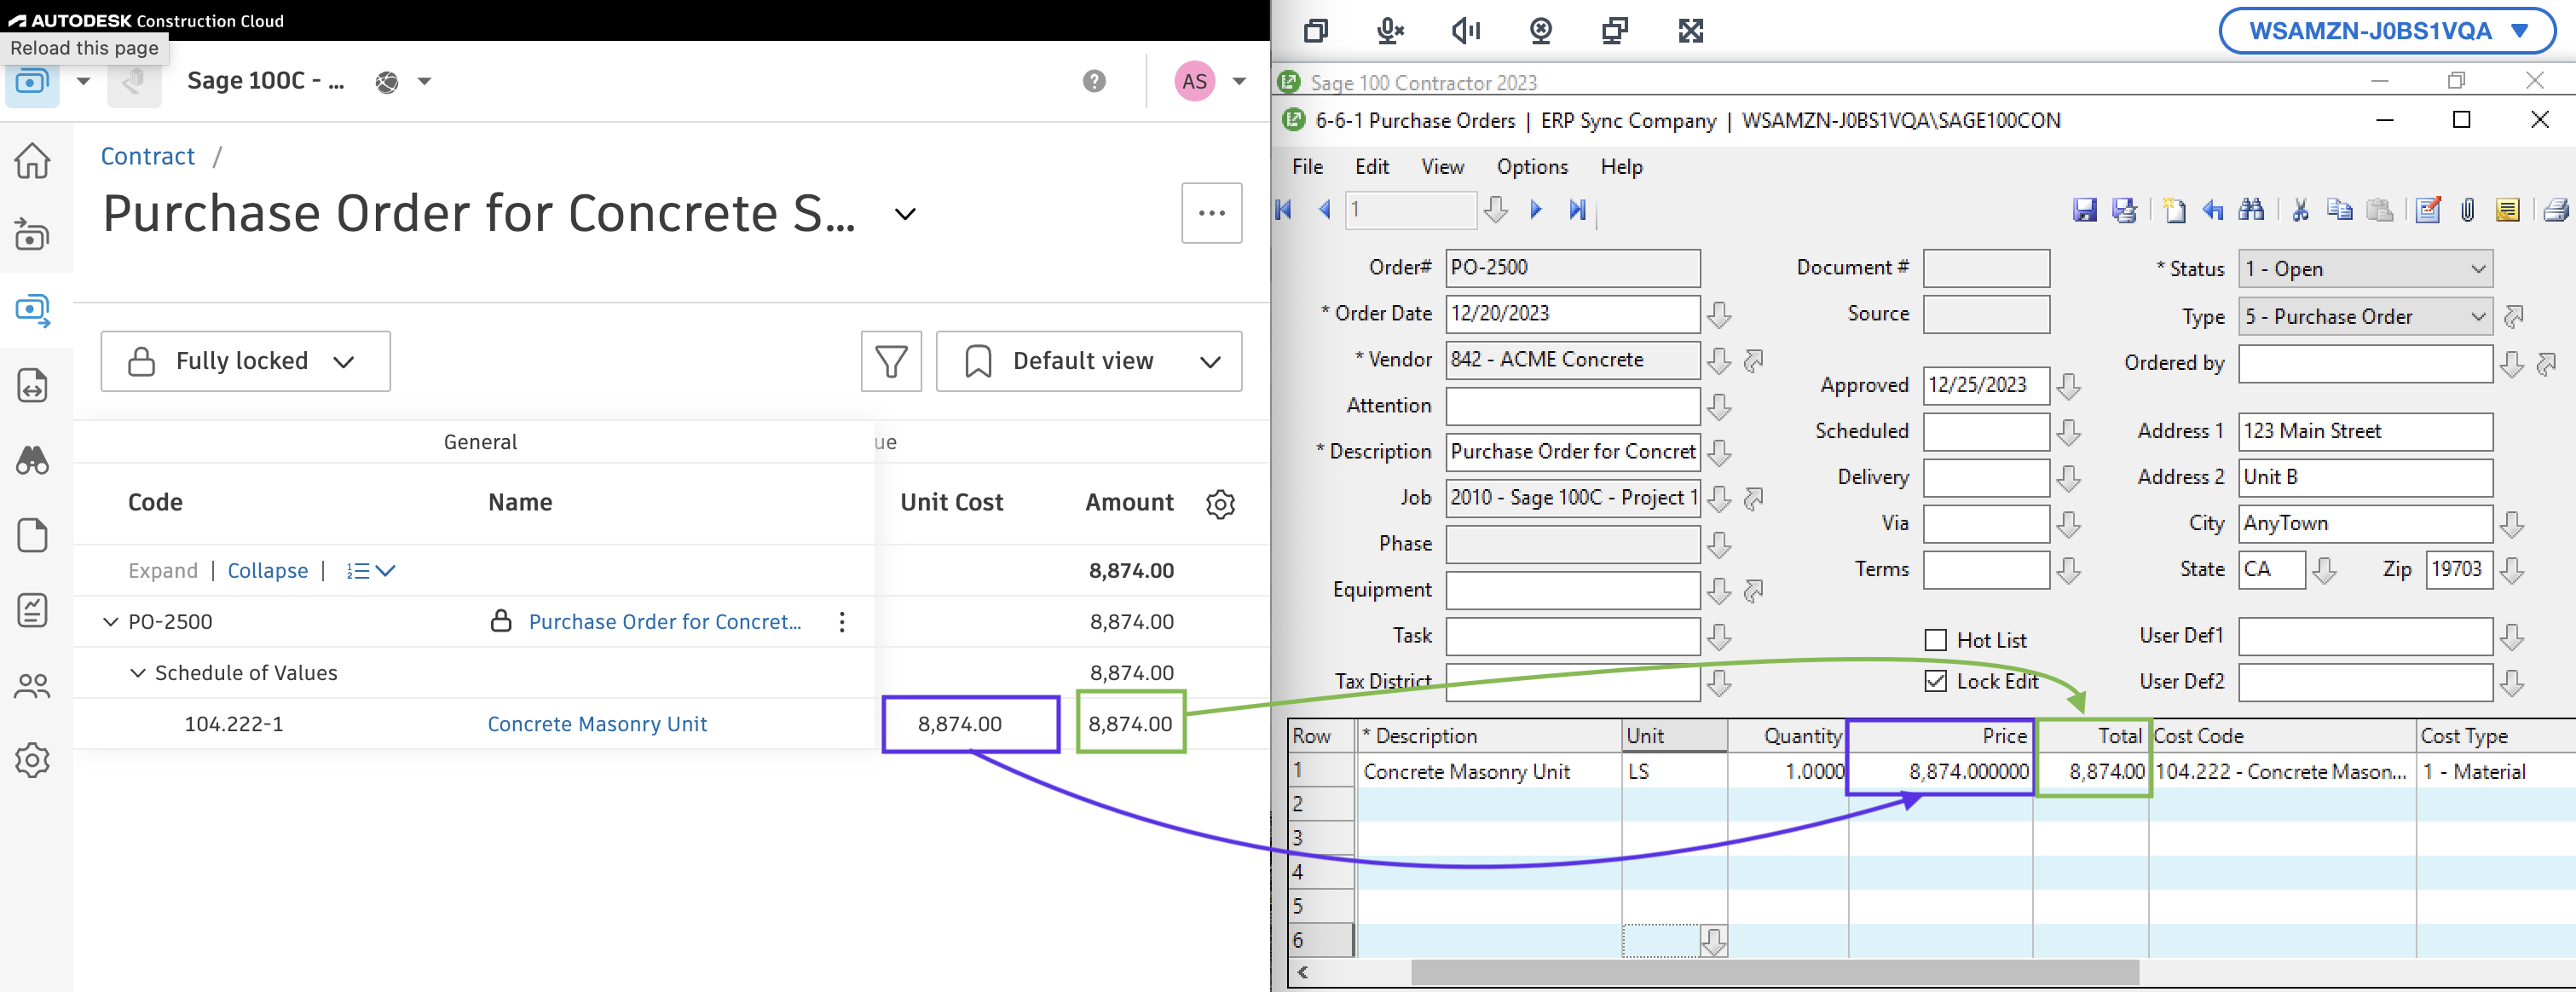
Task: Click the mute microphone icon
Action: coord(1390,31)
